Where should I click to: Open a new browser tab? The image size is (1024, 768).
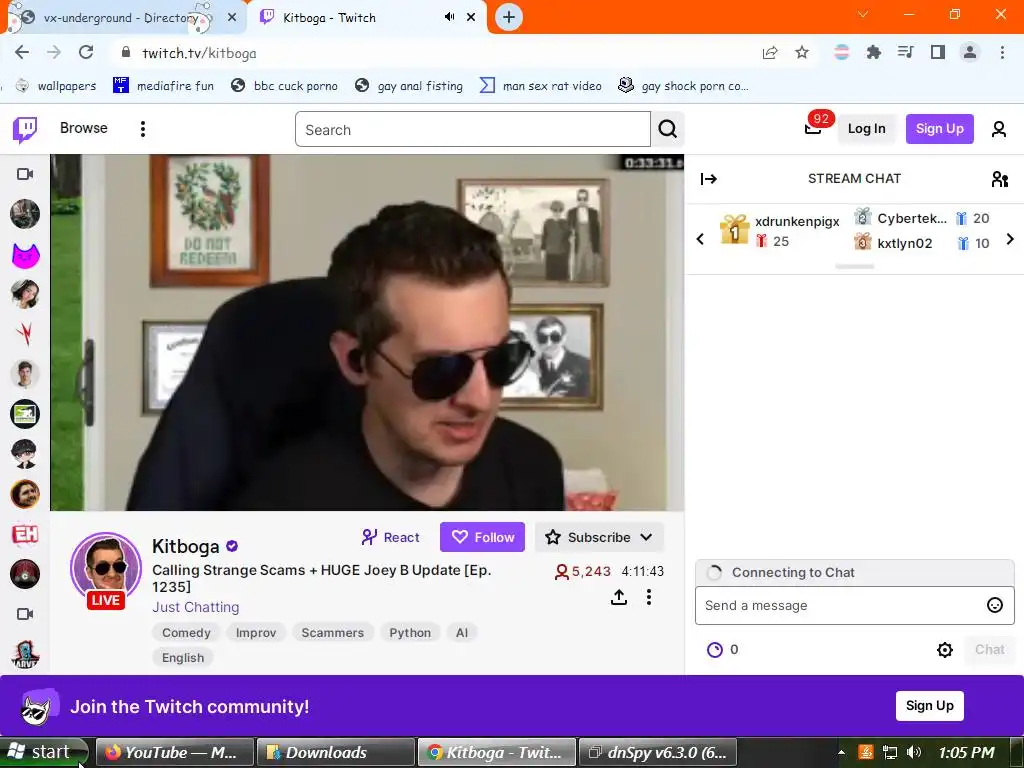509,17
